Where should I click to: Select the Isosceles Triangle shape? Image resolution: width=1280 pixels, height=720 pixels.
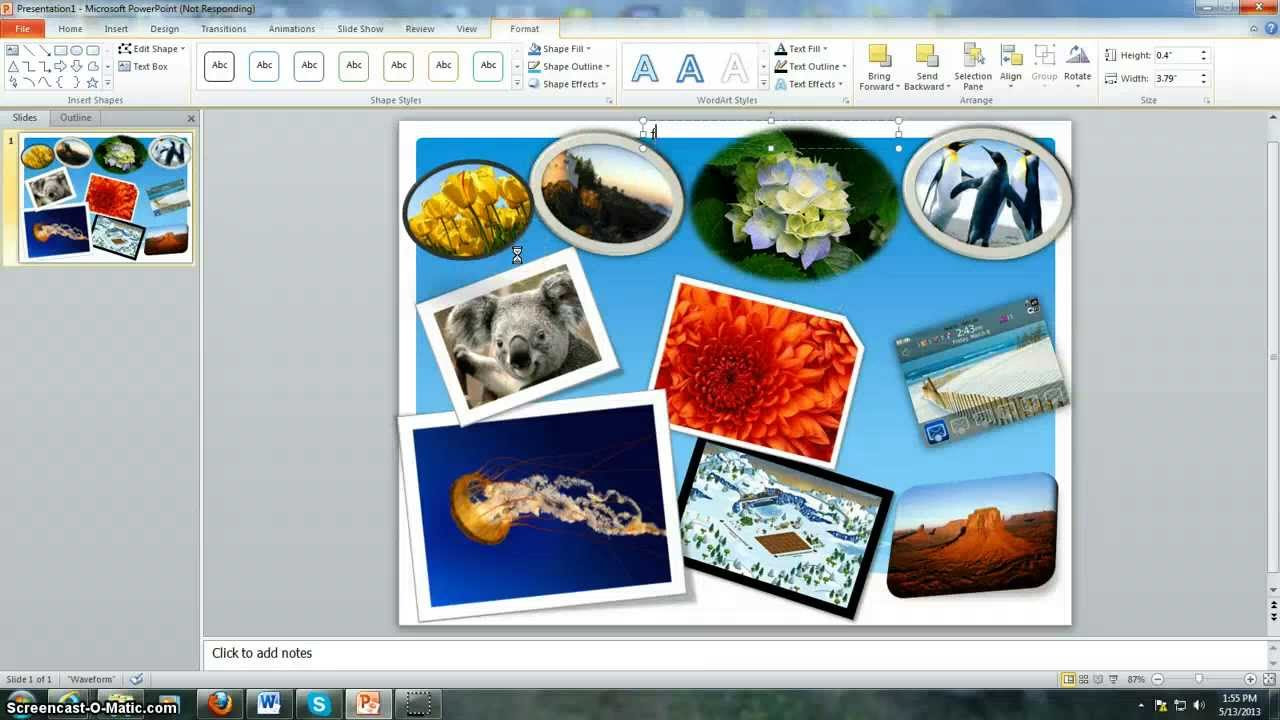pos(12,66)
